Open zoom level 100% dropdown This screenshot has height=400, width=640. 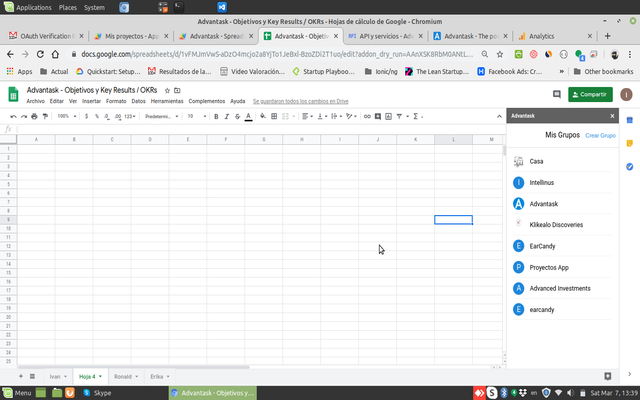67,116
